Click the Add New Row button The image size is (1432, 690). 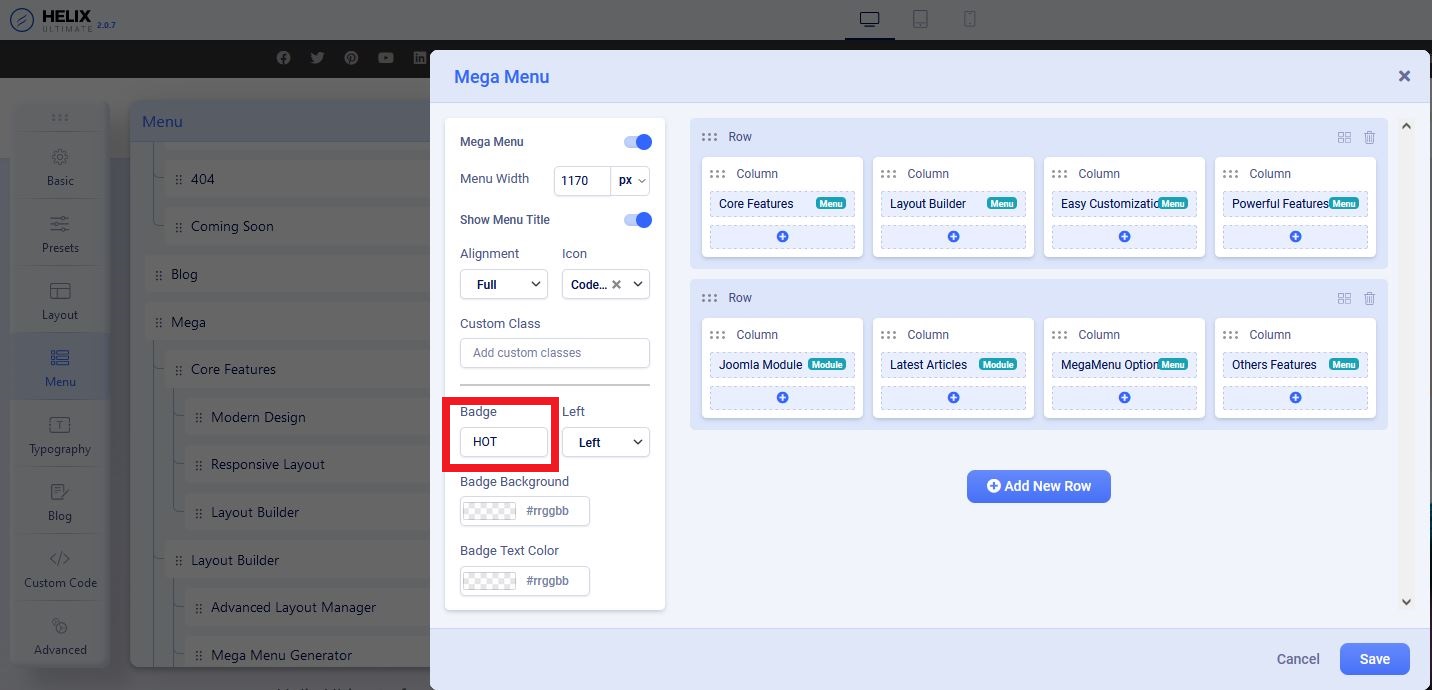pos(1038,486)
